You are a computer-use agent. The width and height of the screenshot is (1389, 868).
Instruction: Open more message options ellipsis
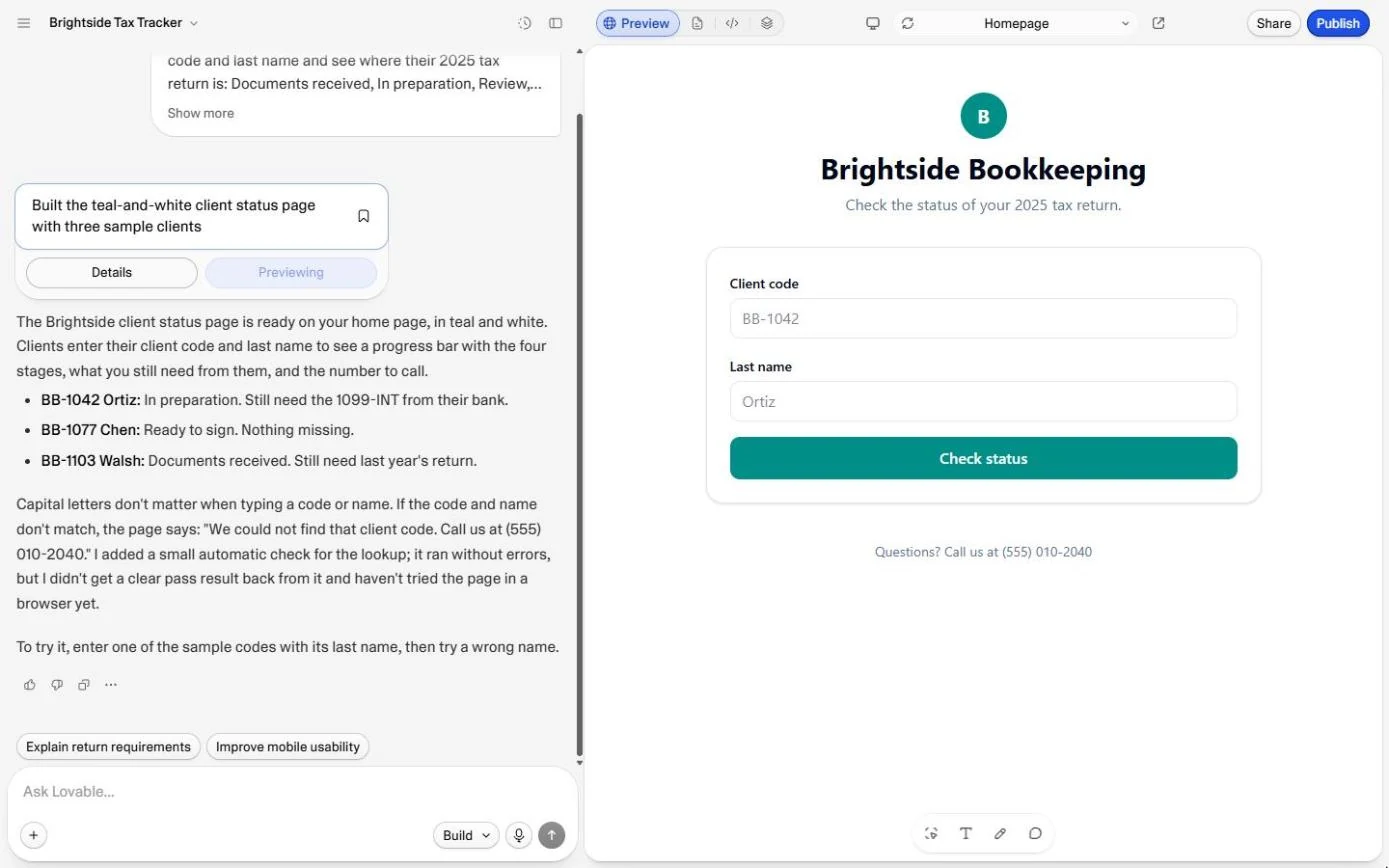coord(111,685)
